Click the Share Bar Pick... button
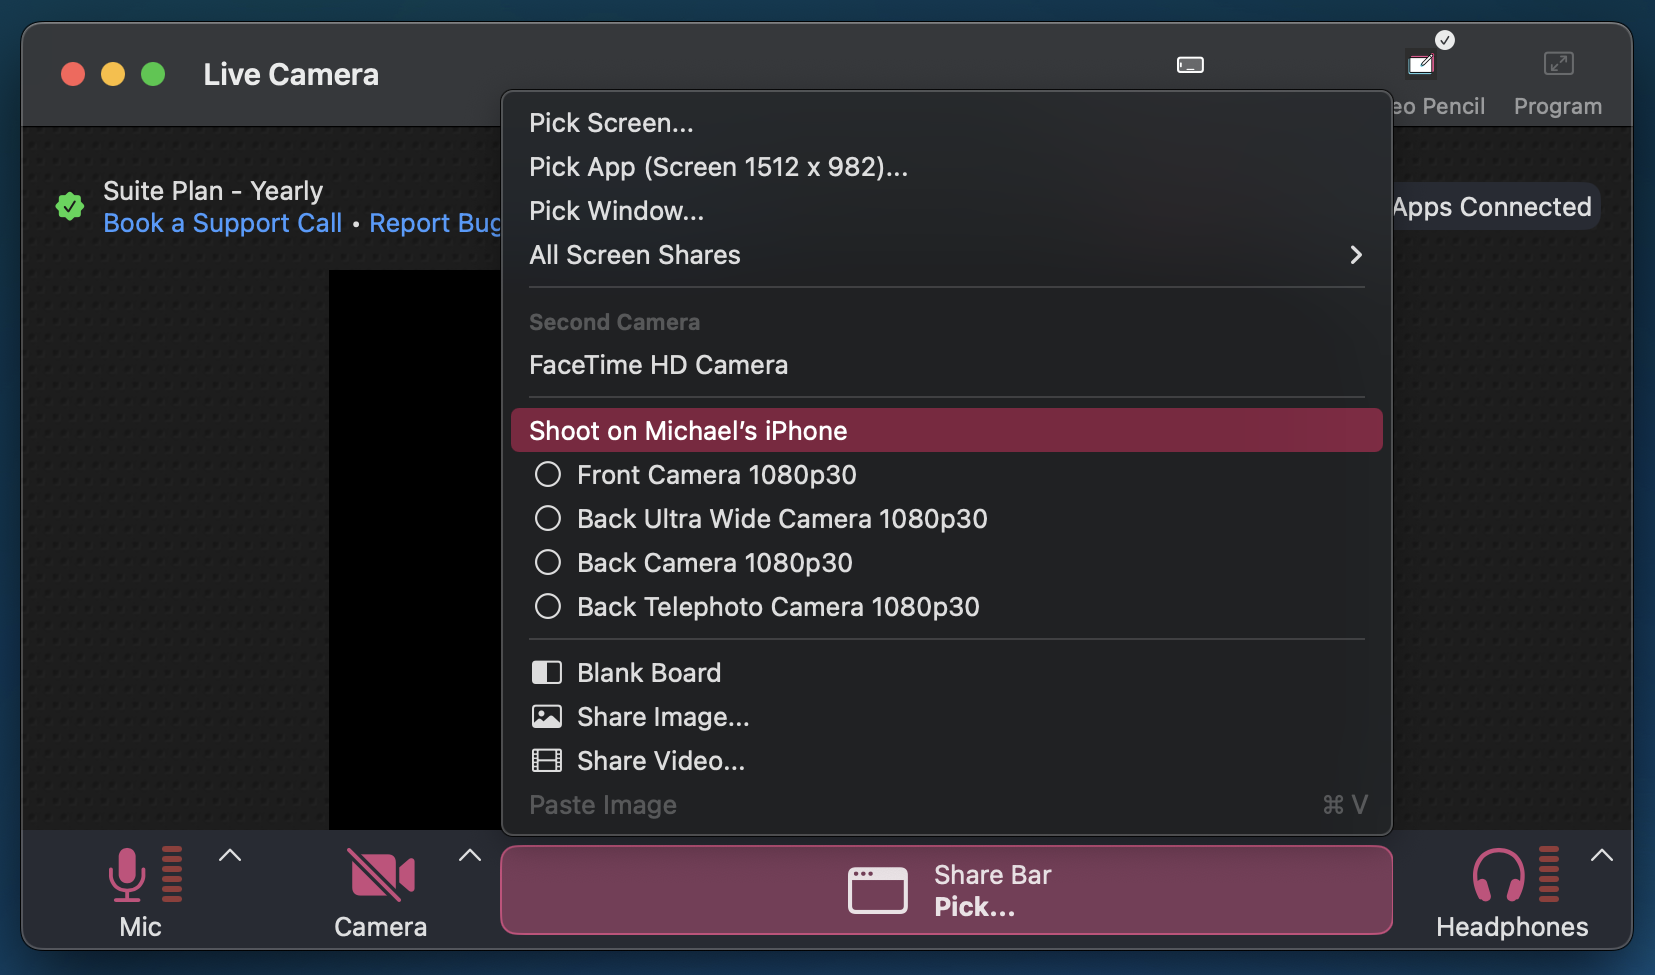 [946, 890]
